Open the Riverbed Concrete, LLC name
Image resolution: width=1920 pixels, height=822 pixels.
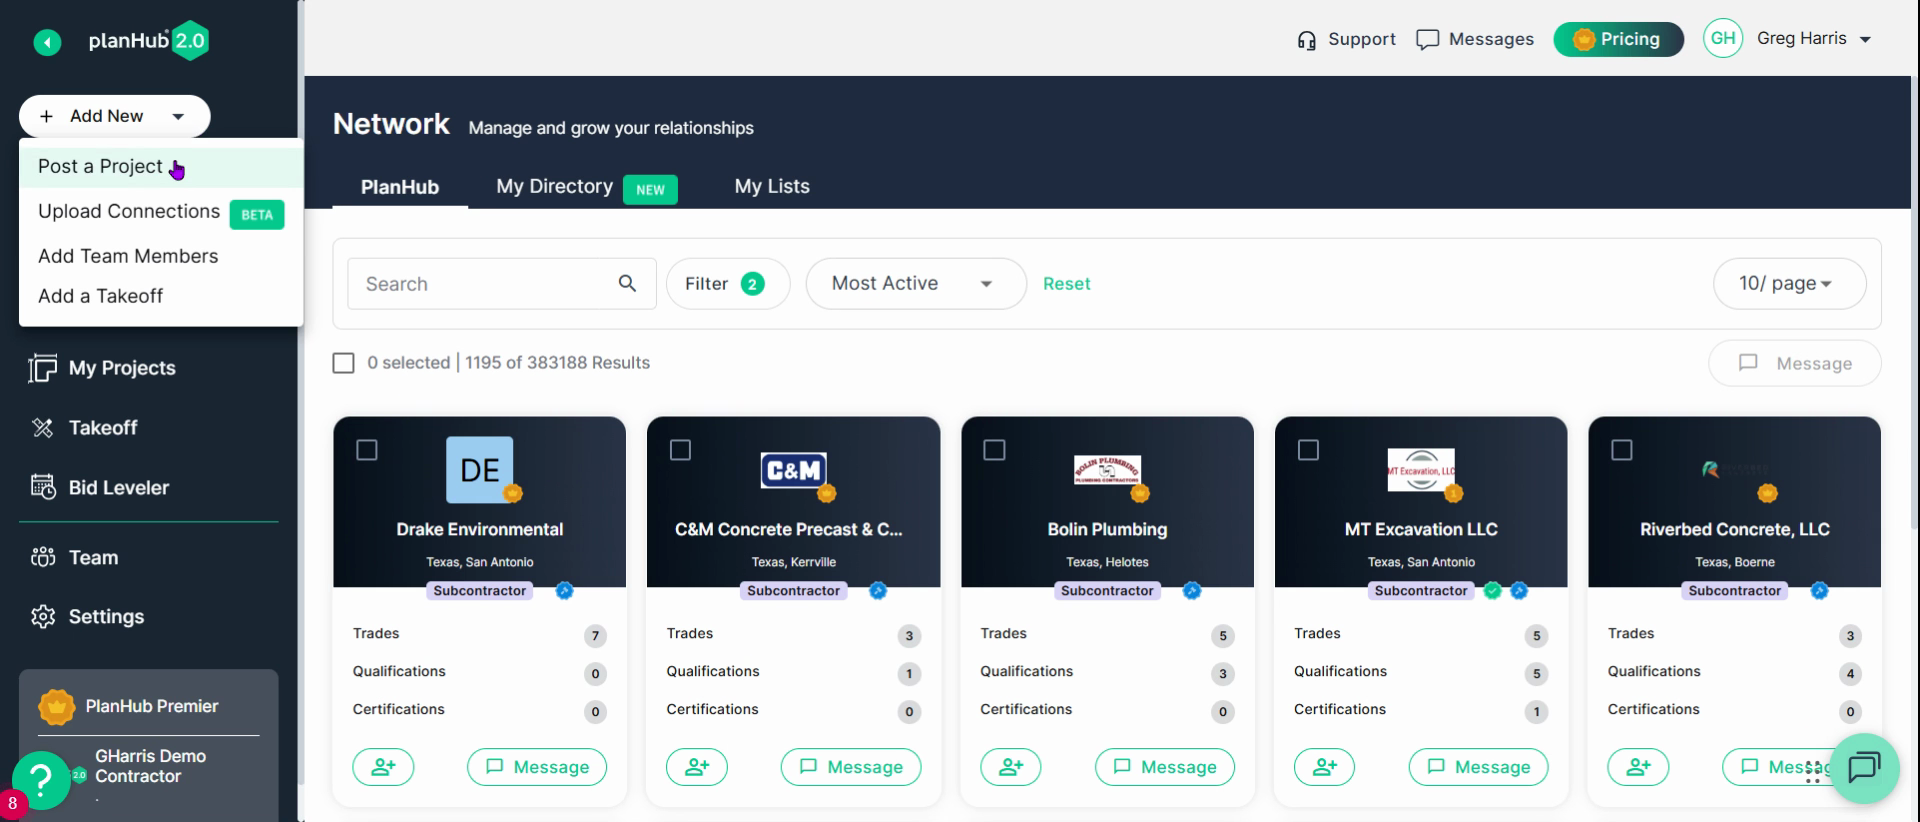click(x=1735, y=530)
